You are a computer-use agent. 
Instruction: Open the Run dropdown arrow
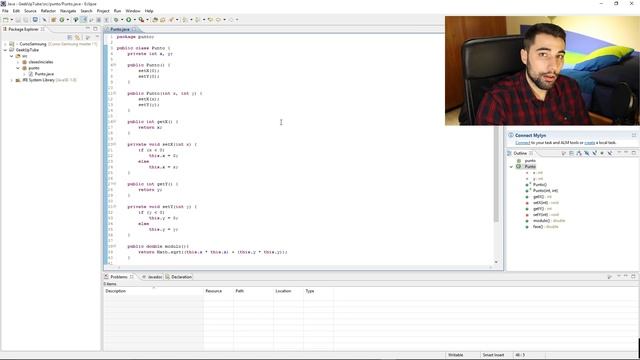(134, 20)
